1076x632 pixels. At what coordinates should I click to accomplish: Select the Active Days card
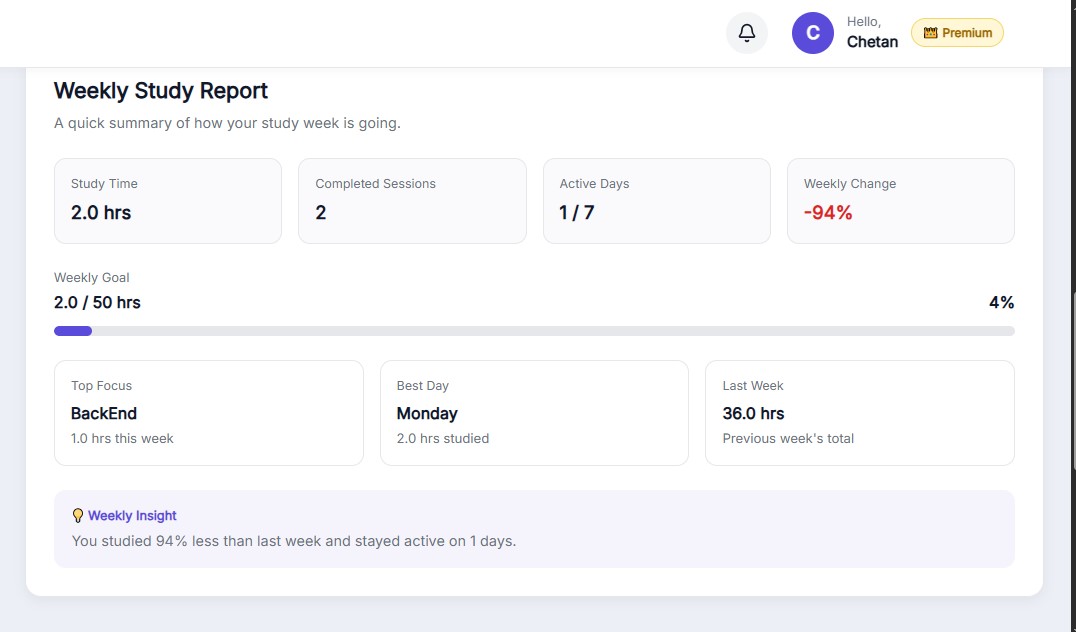[657, 201]
